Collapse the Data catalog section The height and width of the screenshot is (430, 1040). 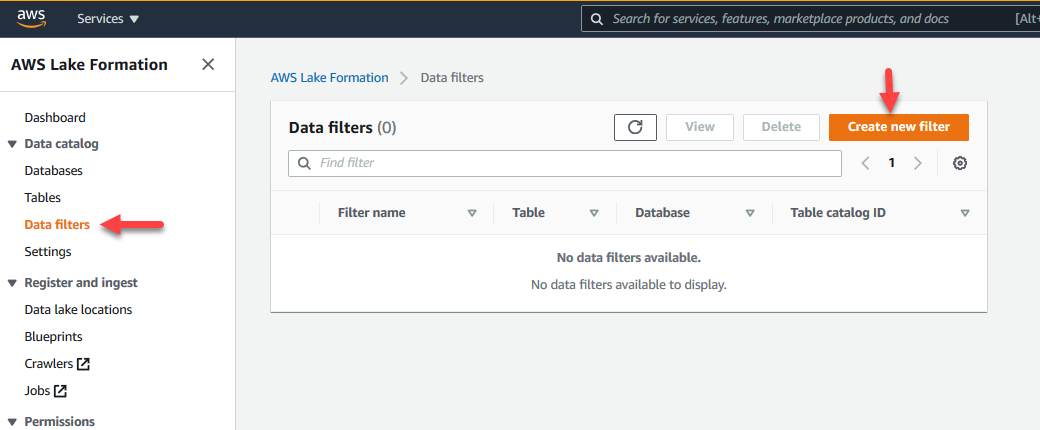12,144
